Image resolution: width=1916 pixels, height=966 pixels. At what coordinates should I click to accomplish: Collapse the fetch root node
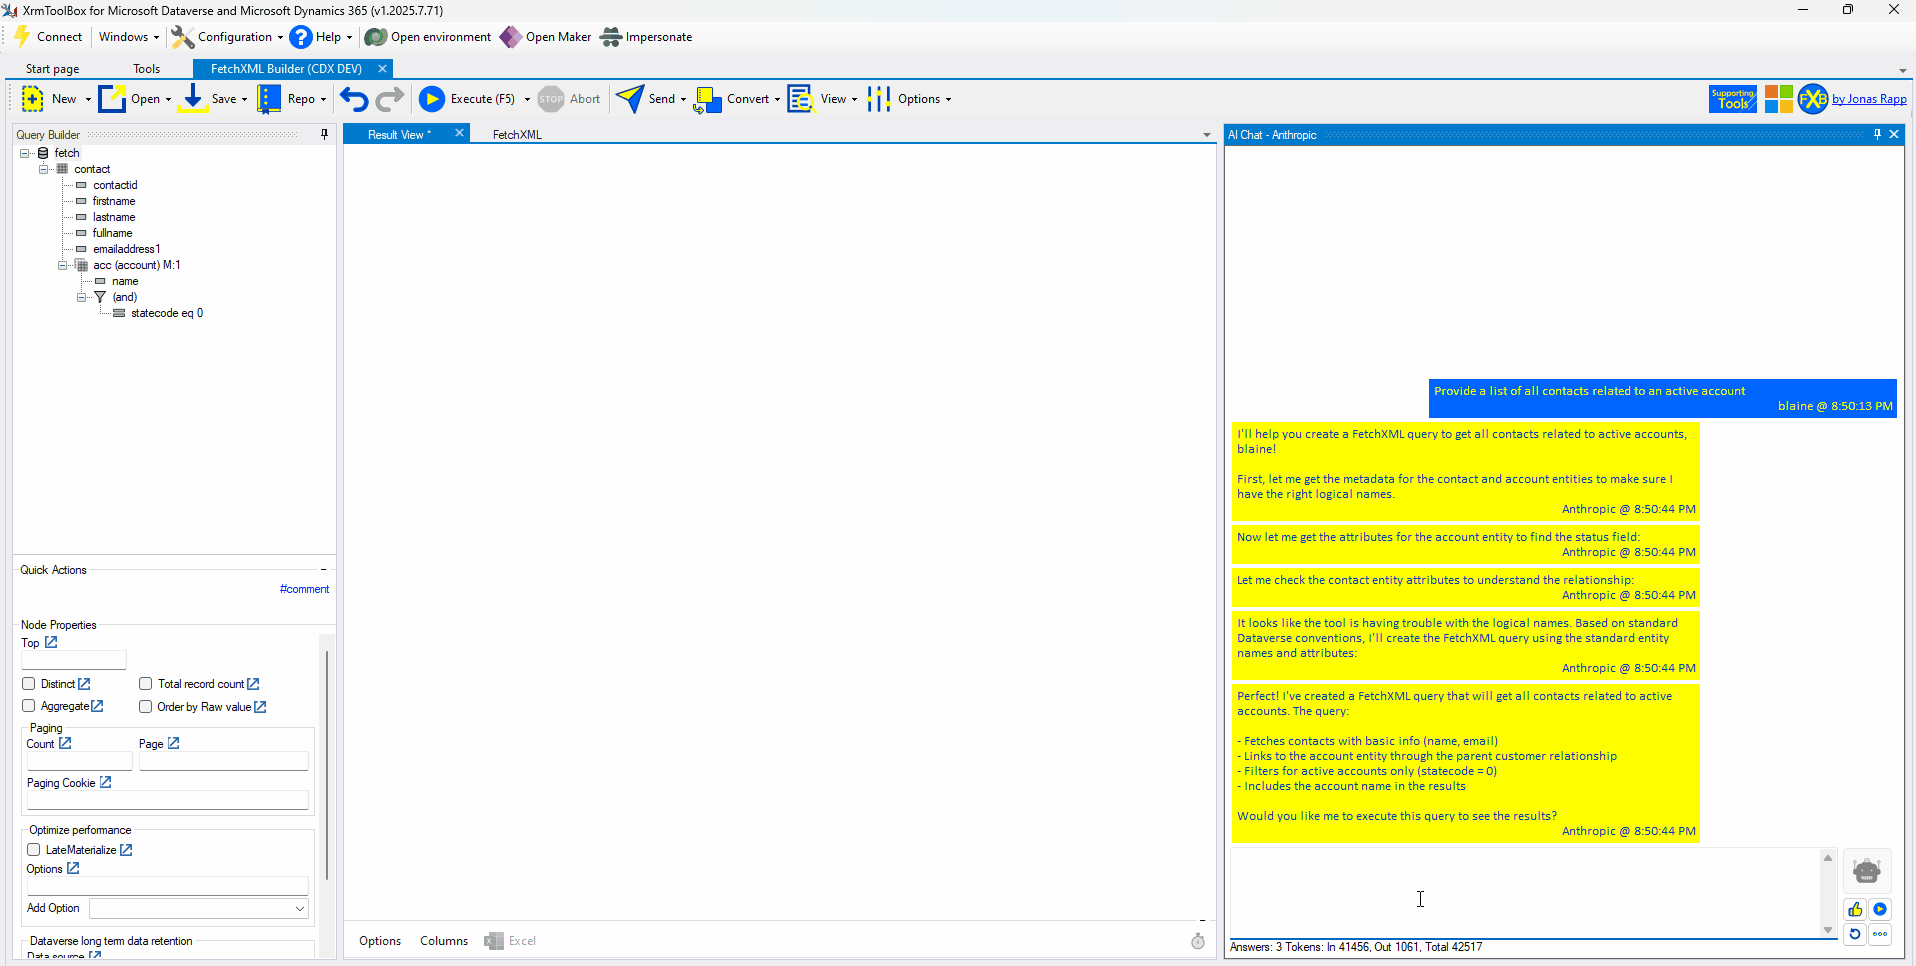pos(25,153)
